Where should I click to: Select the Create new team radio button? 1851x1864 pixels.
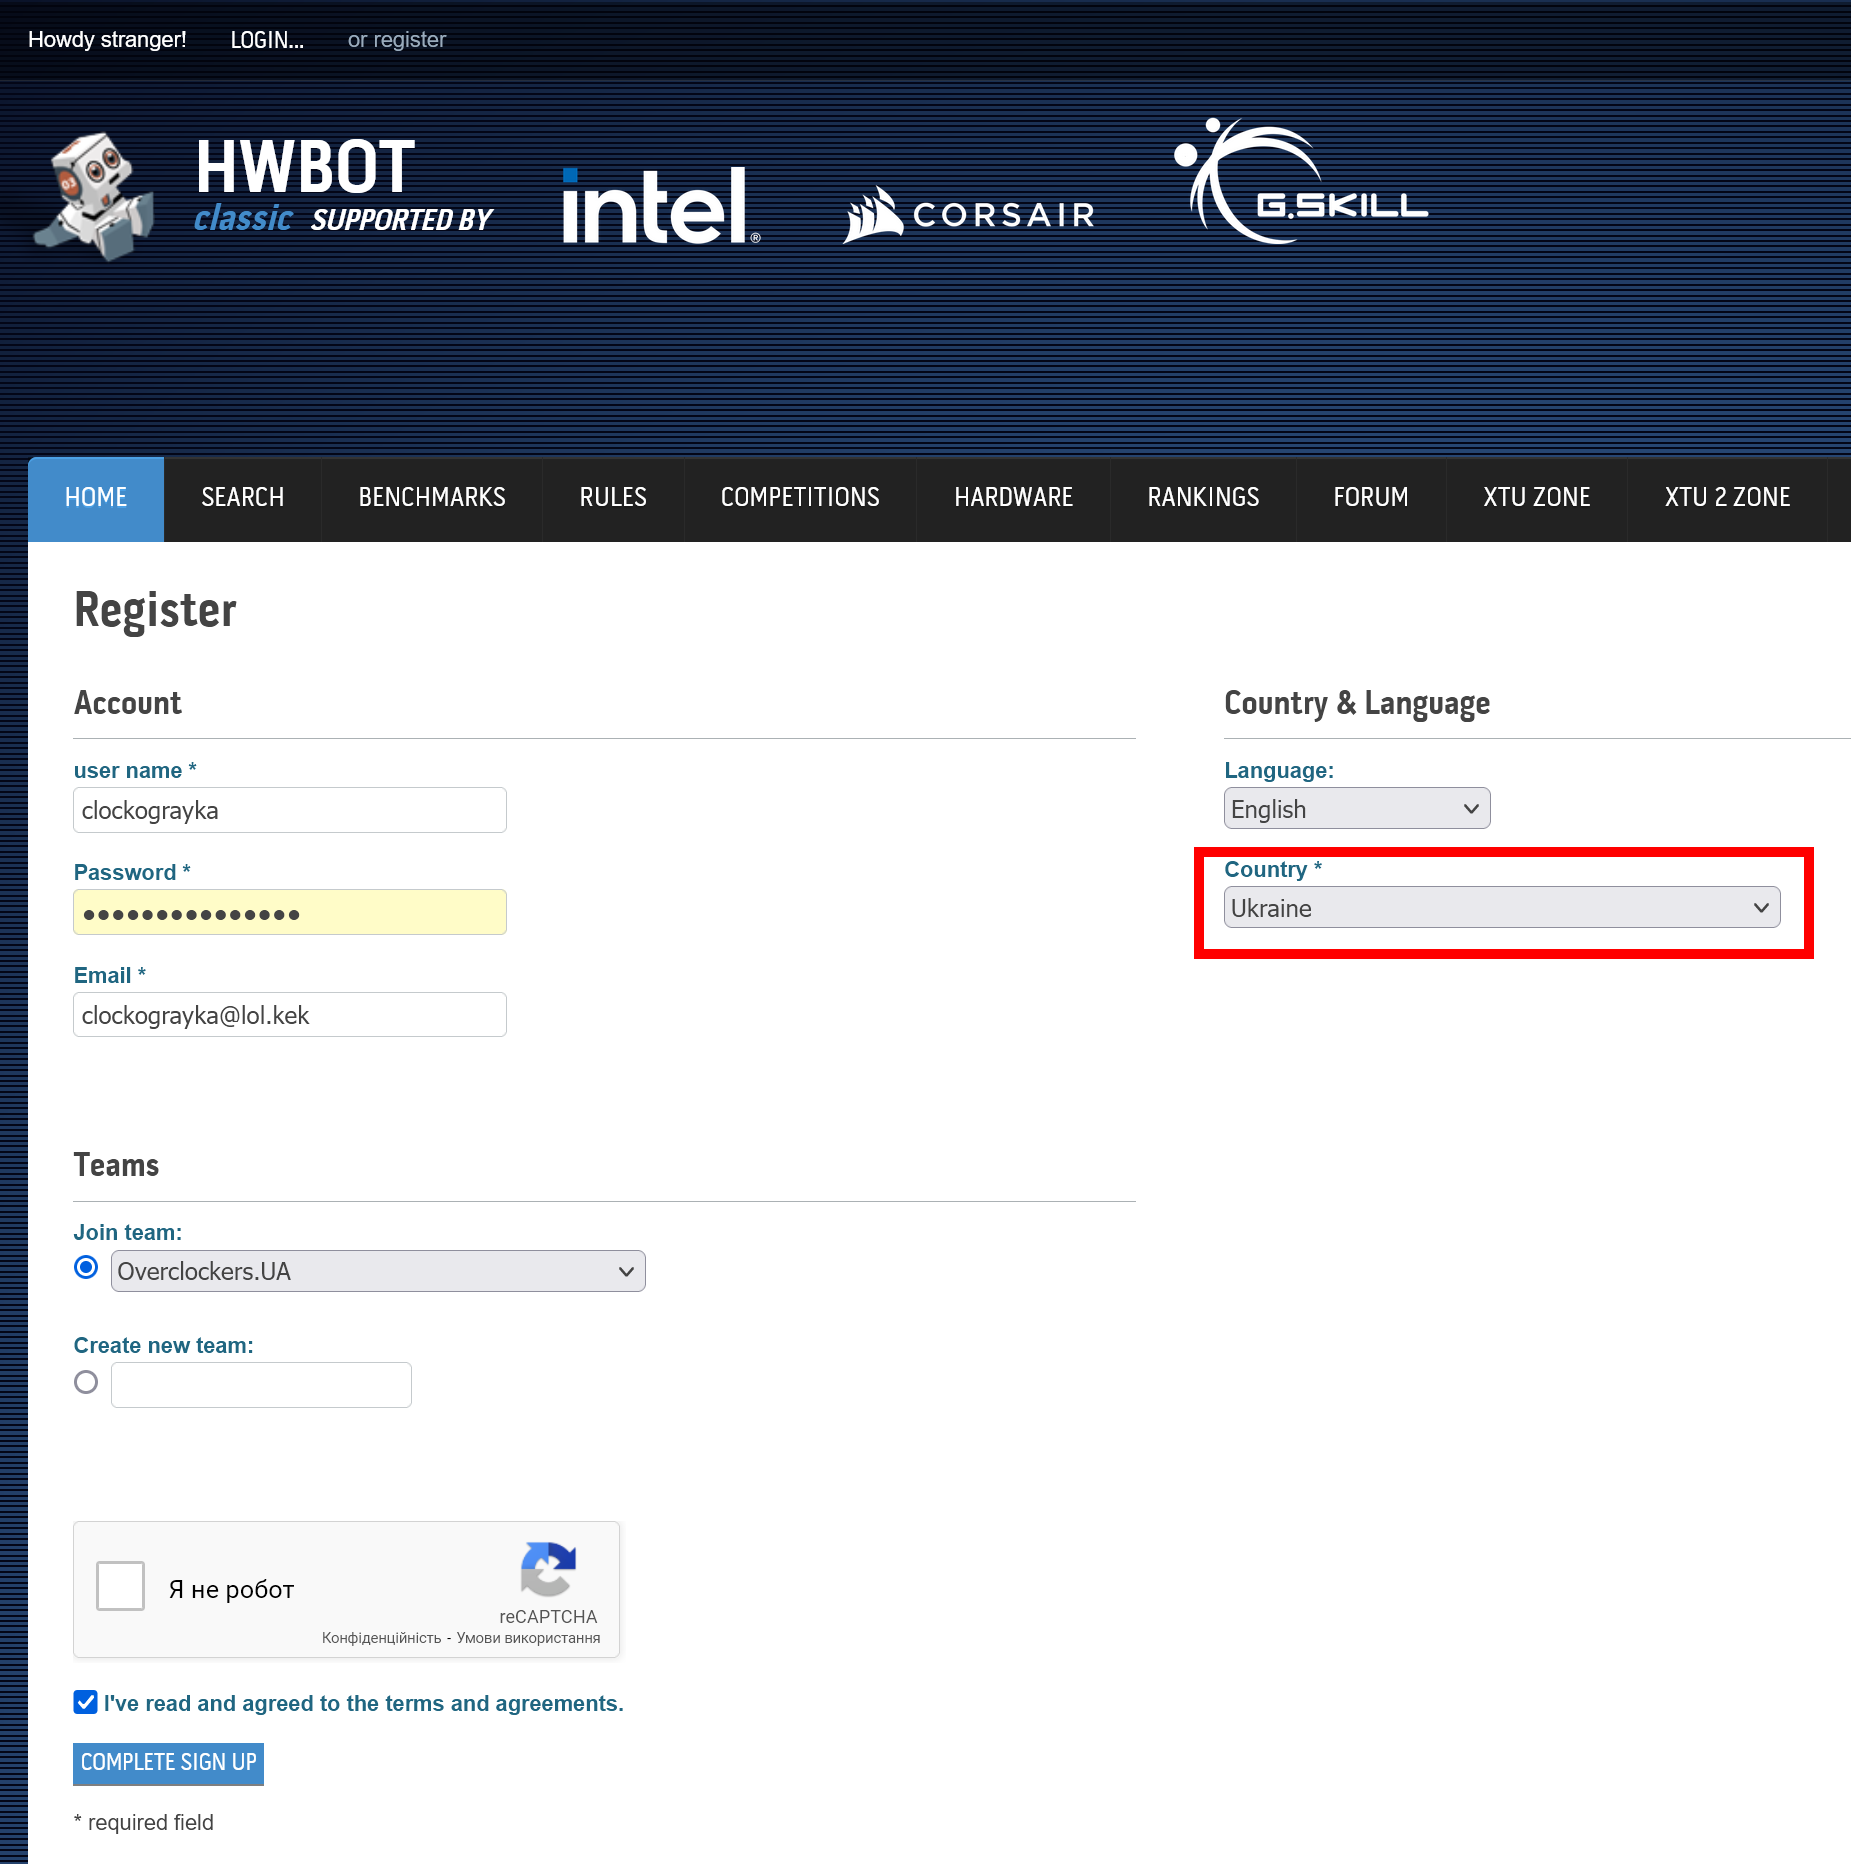(x=86, y=1382)
